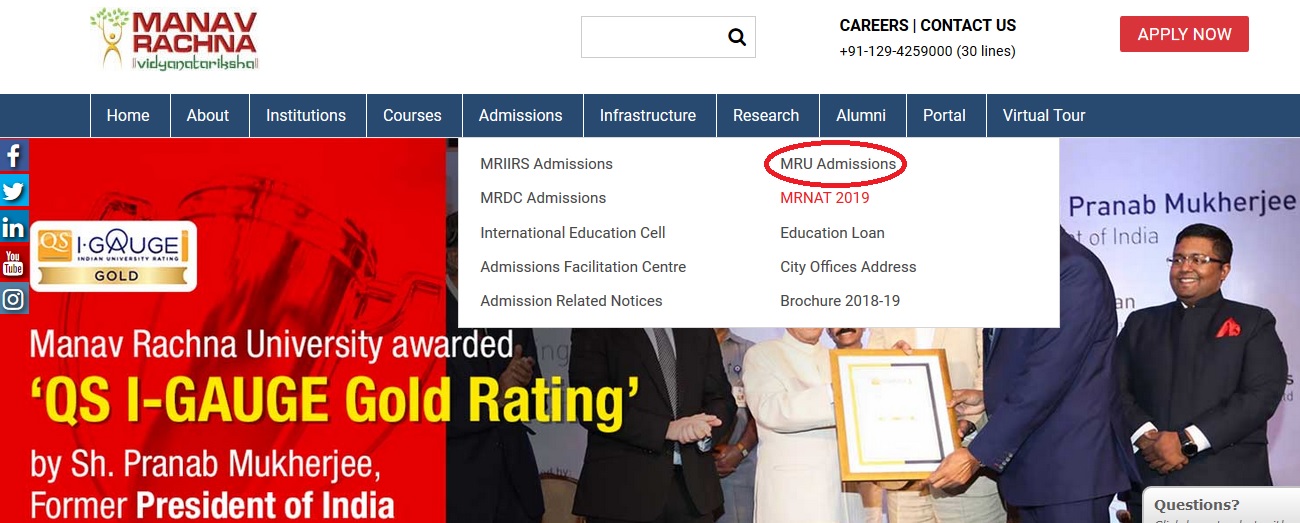The height and width of the screenshot is (523, 1300).
Task: Expand the Courses navigation menu
Action: coord(412,116)
